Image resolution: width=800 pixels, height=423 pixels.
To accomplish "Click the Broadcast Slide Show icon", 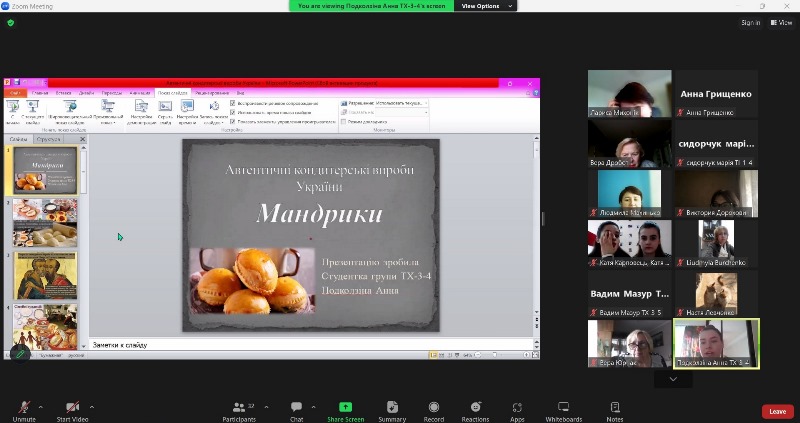I will (70, 106).
